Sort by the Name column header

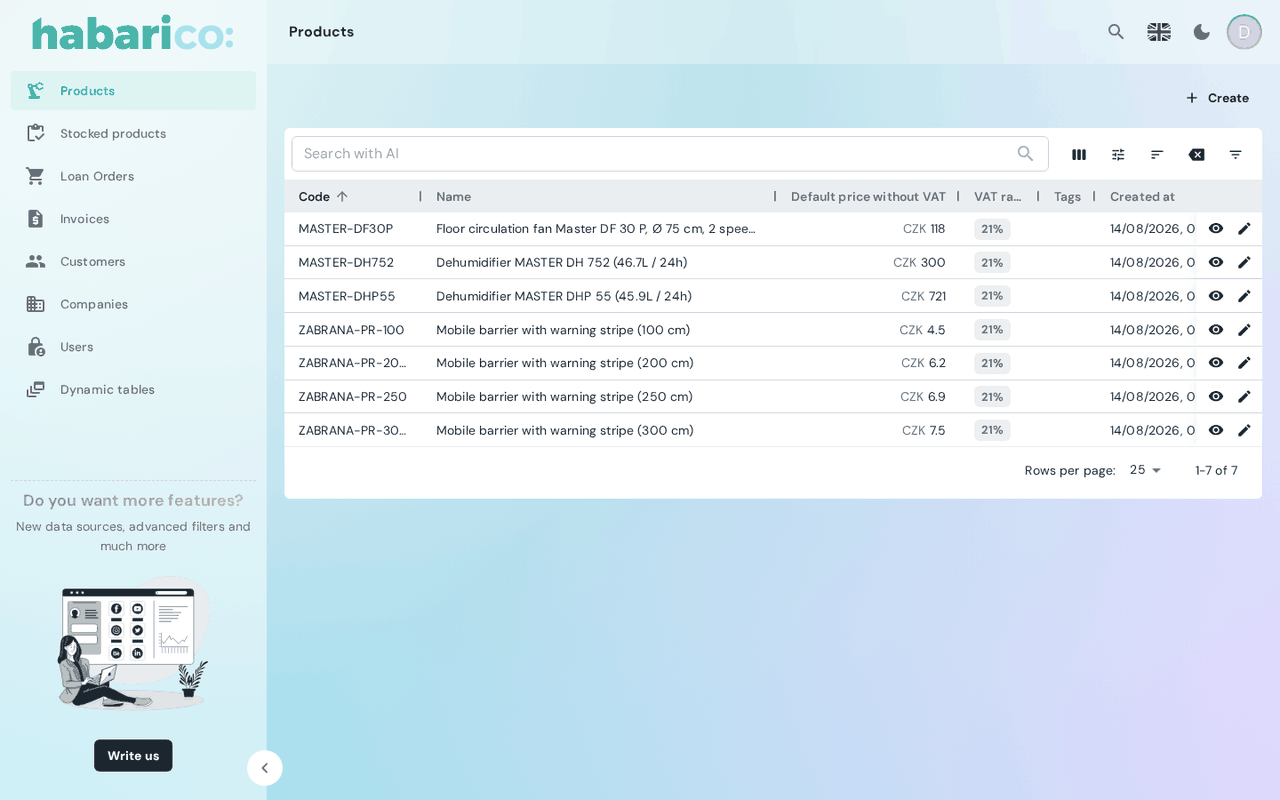pos(453,197)
